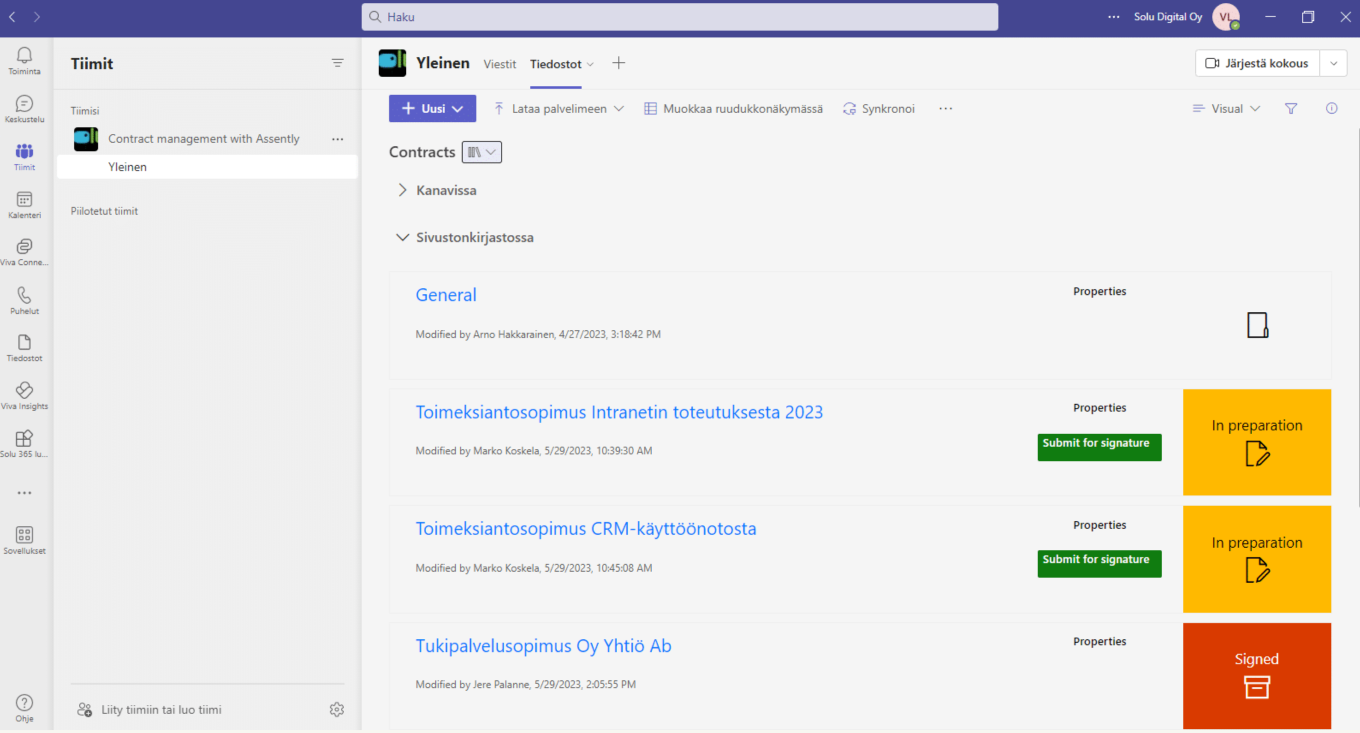The height and width of the screenshot is (733, 1360).
Task: Expand the Kanavissa section
Action: coord(403,190)
